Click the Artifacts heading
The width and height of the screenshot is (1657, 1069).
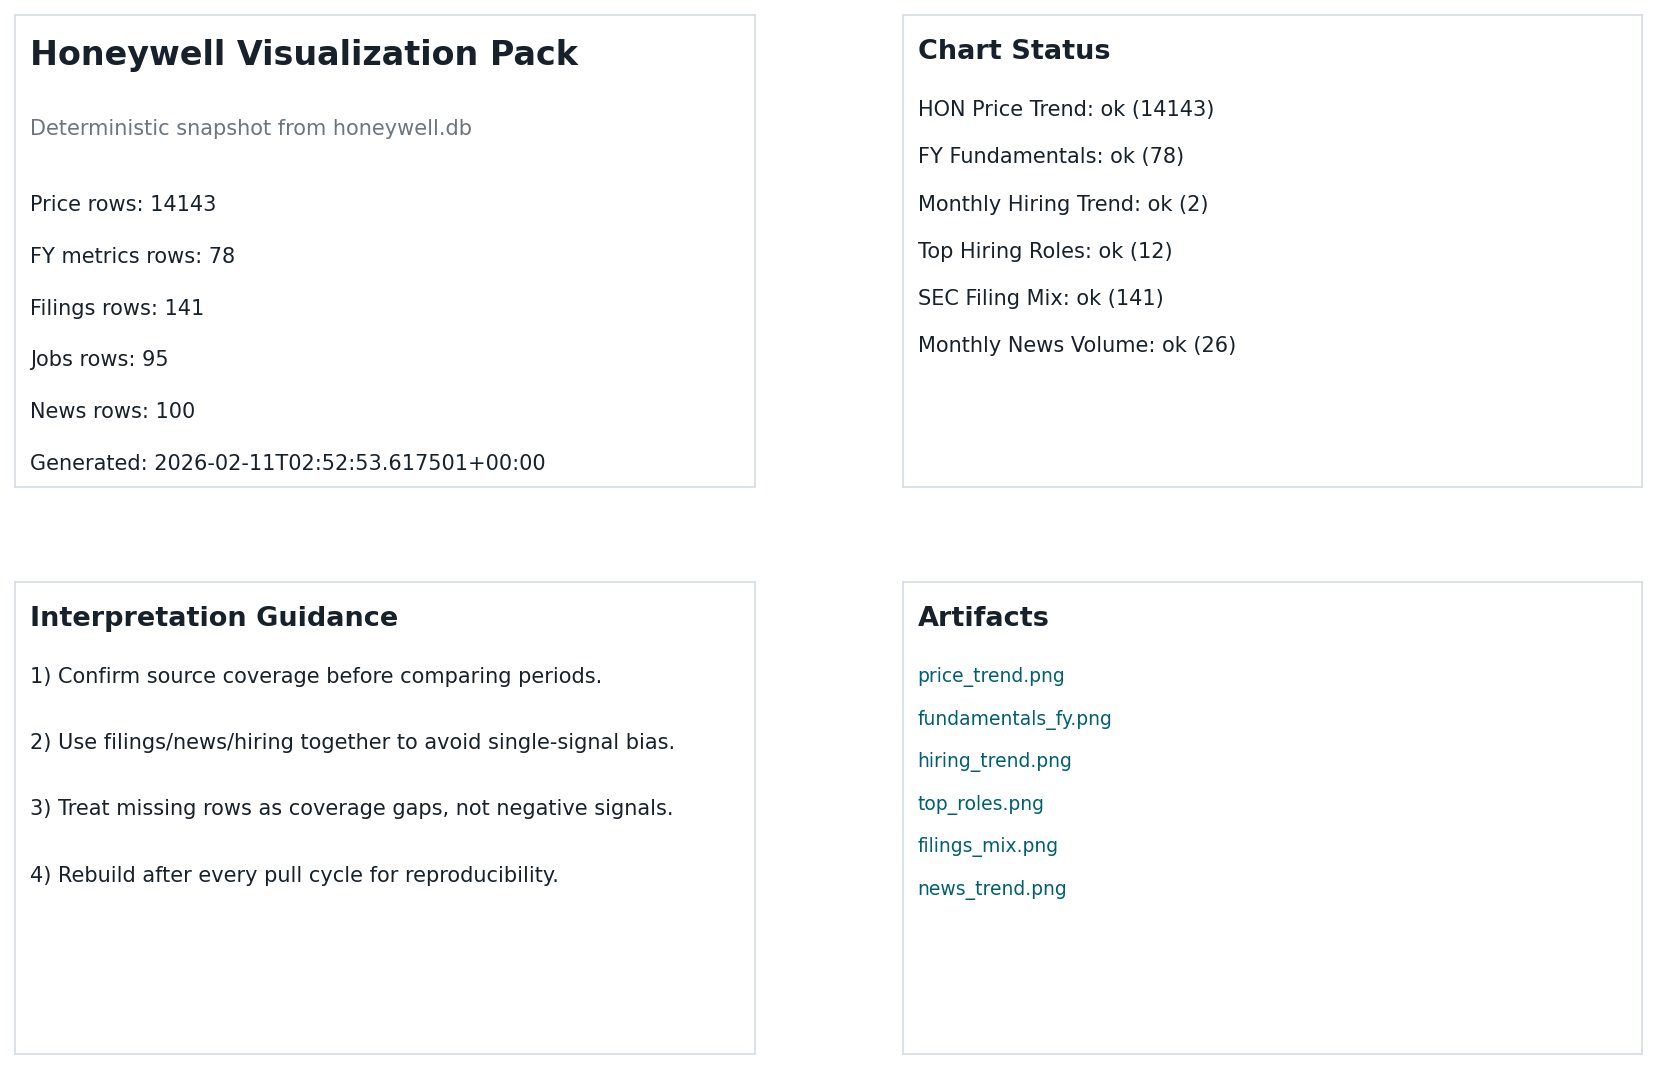point(982,618)
